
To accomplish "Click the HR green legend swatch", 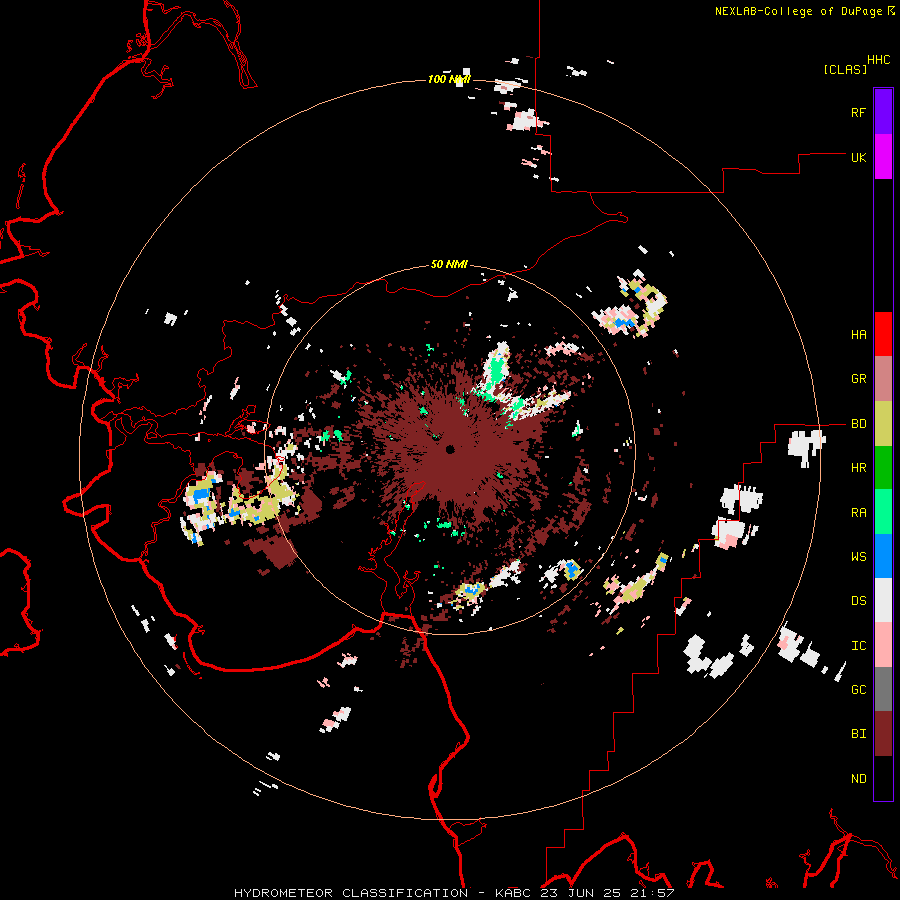I will (883, 468).
